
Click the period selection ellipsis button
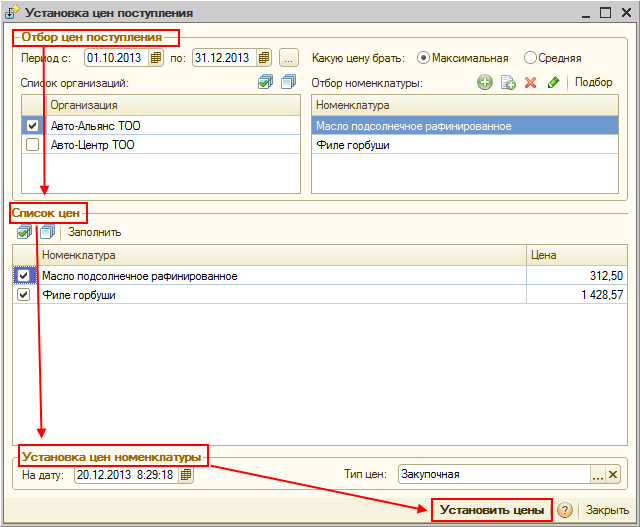point(288,58)
